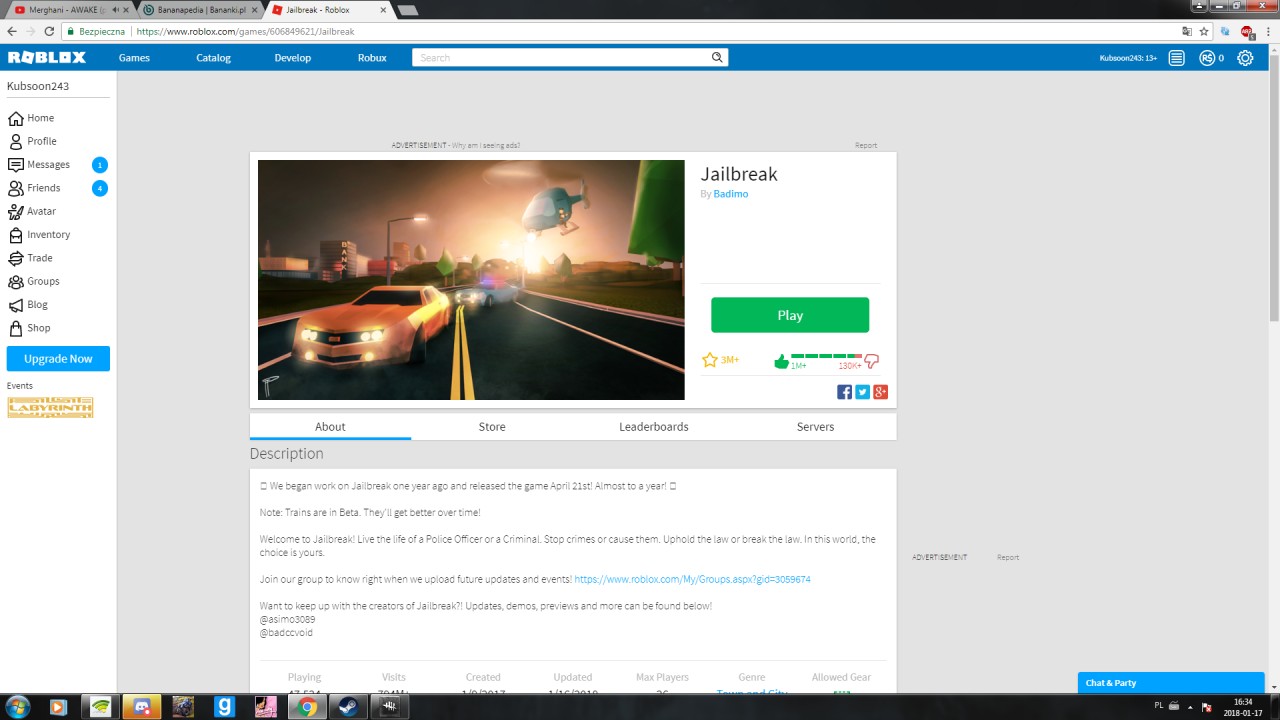
Task: Click the Jailbreak game thumbnail image
Action: coord(471,280)
